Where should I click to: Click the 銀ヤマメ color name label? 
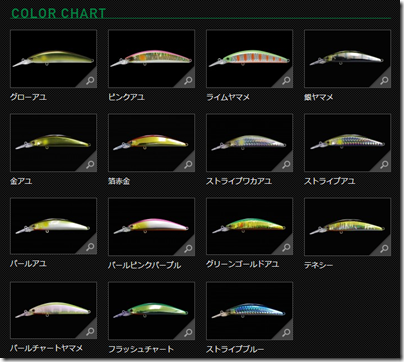point(319,97)
